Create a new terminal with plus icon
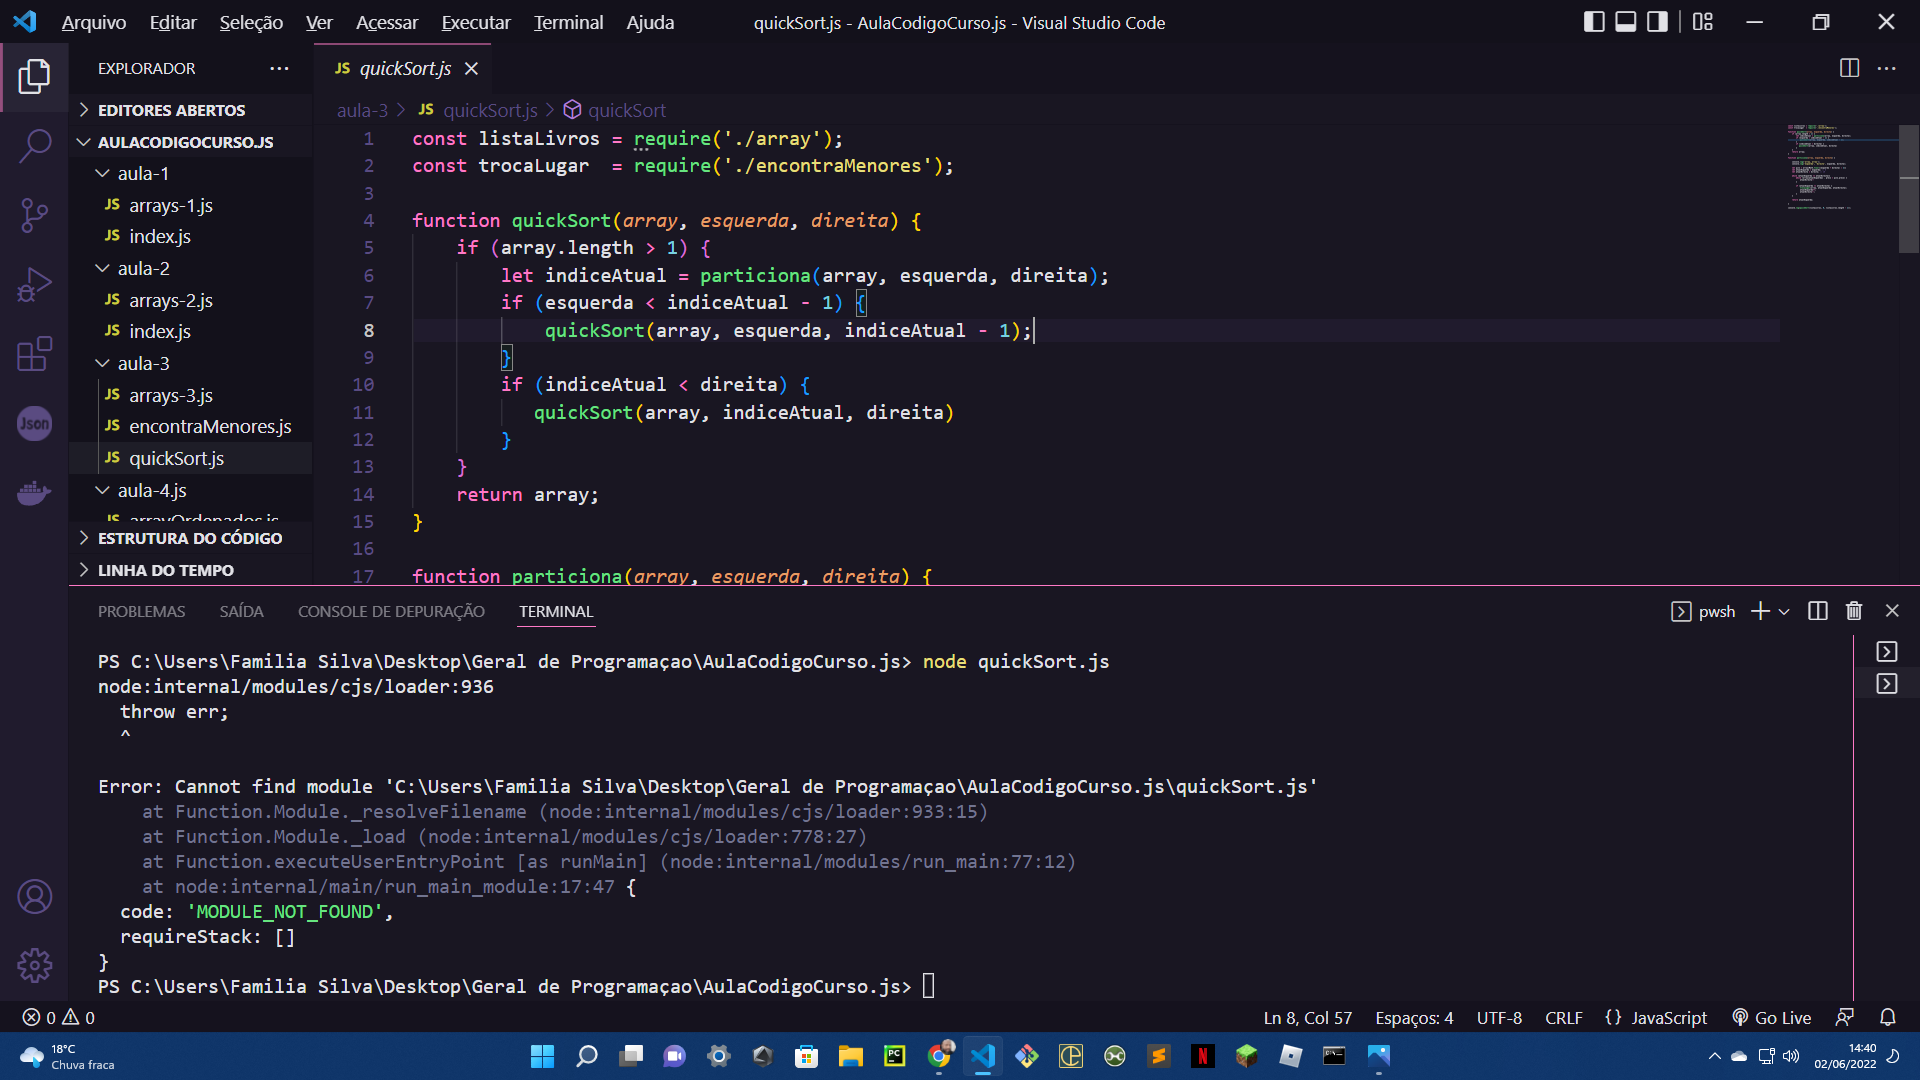Viewport: 1920px width, 1080px height. tap(1760, 611)
